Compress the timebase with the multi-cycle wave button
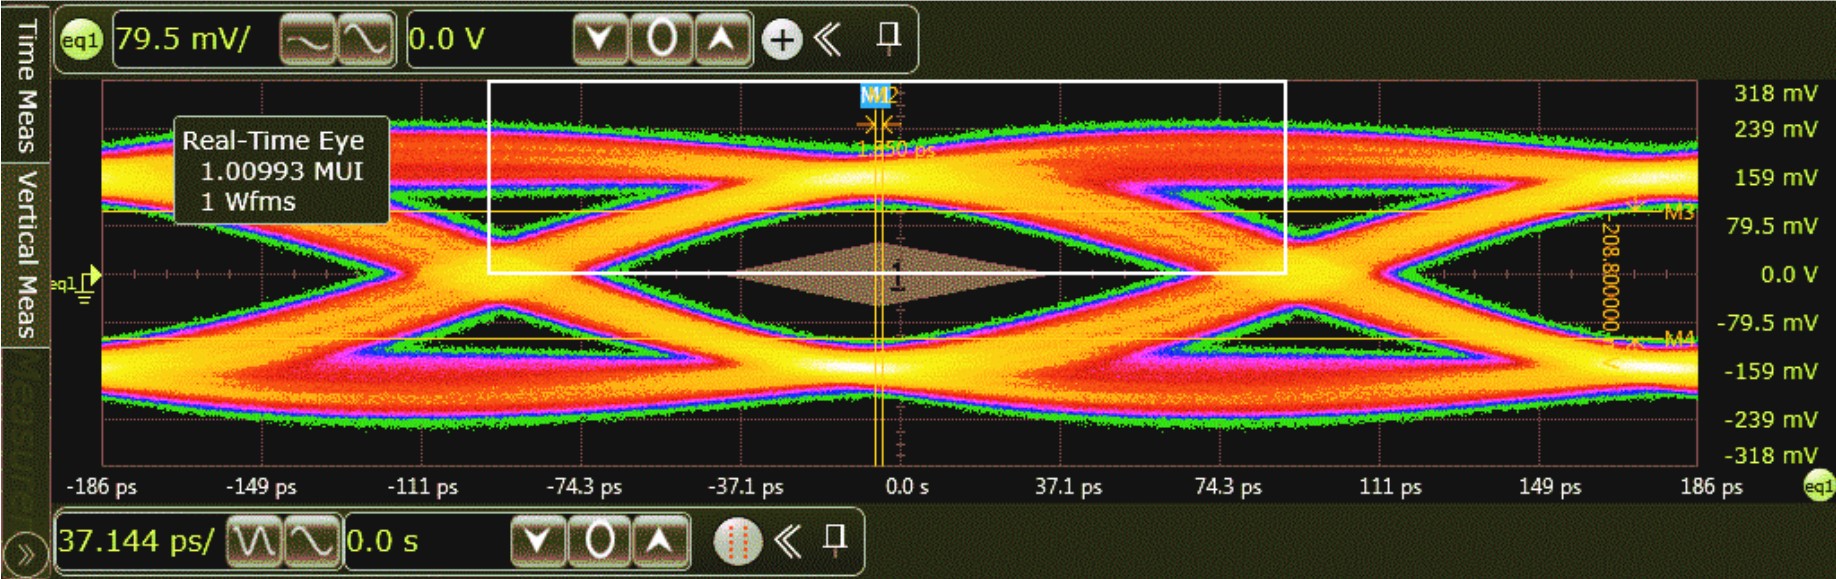1836x579 pixels. click(x=254, y=542)
